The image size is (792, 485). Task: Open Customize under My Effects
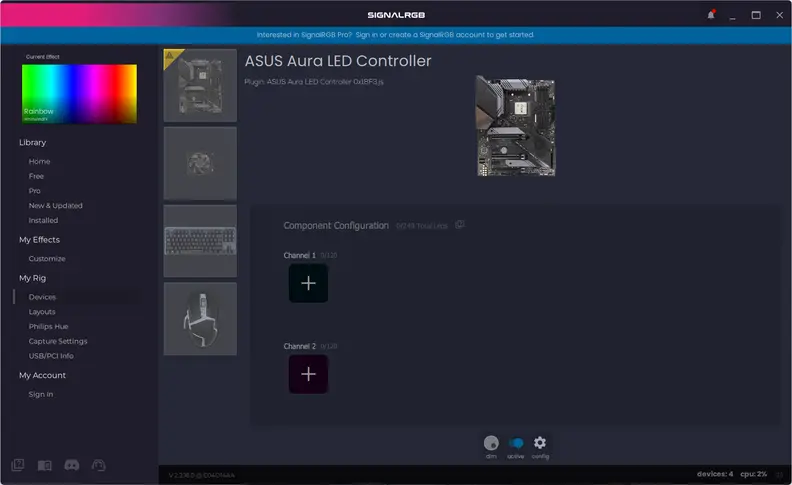pos(47,259)
